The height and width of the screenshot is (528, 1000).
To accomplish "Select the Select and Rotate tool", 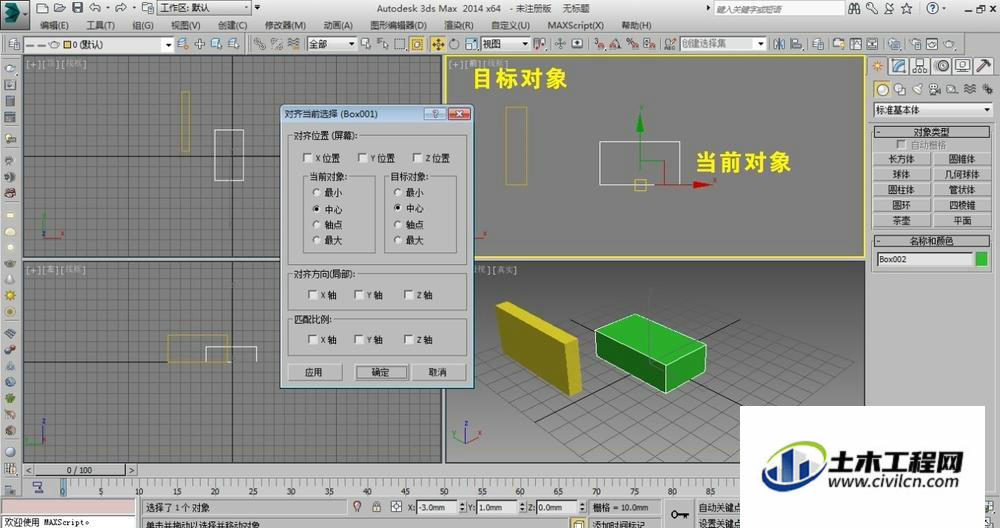I will (x=454, y=44).
